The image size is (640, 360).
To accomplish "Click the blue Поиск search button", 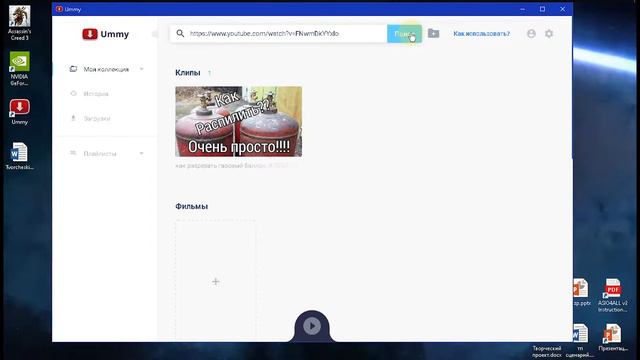I will [x=404, y=33].
